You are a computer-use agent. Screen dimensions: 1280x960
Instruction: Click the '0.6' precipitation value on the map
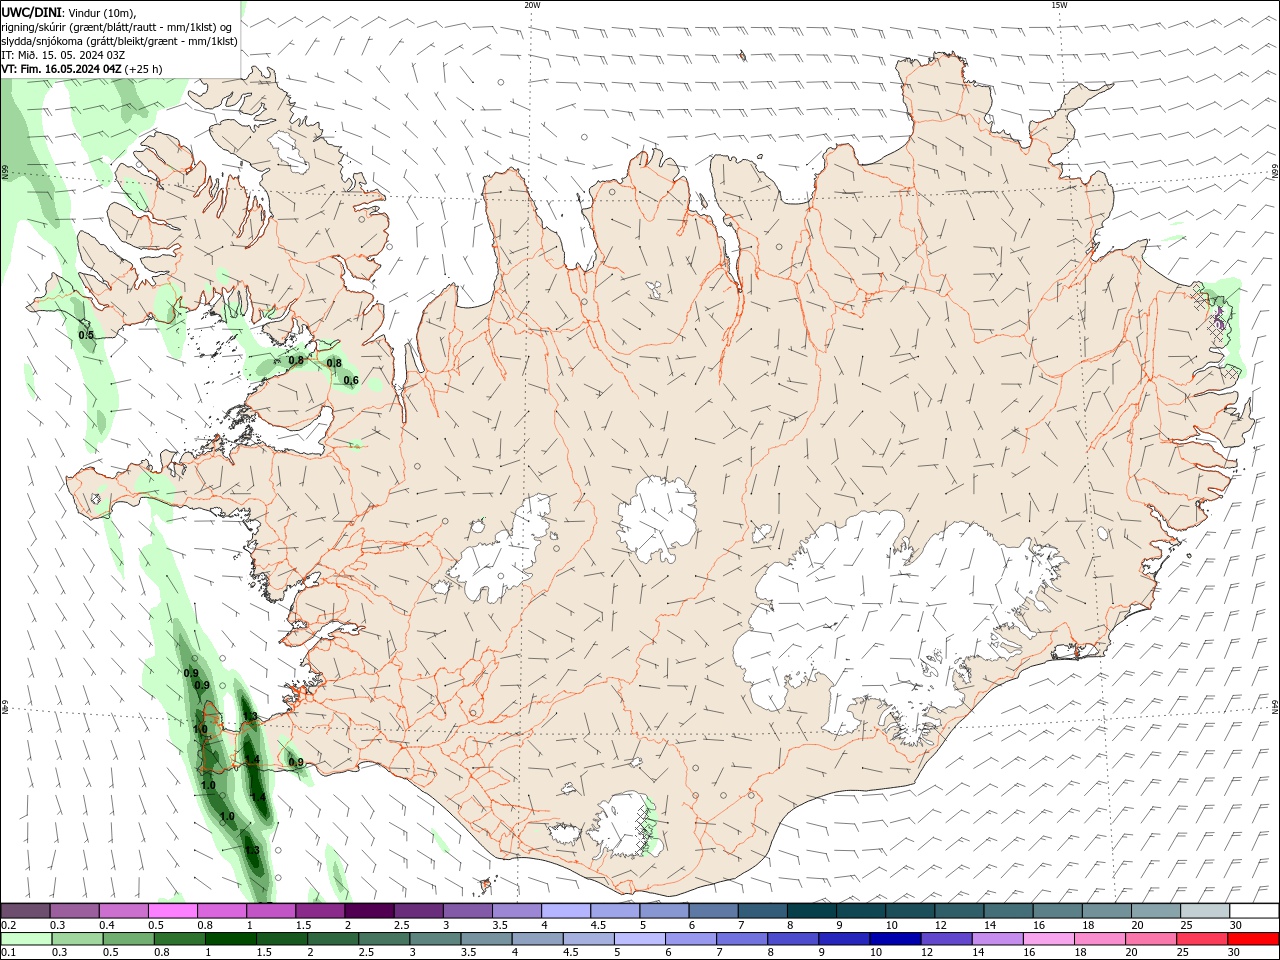[351, 380]
